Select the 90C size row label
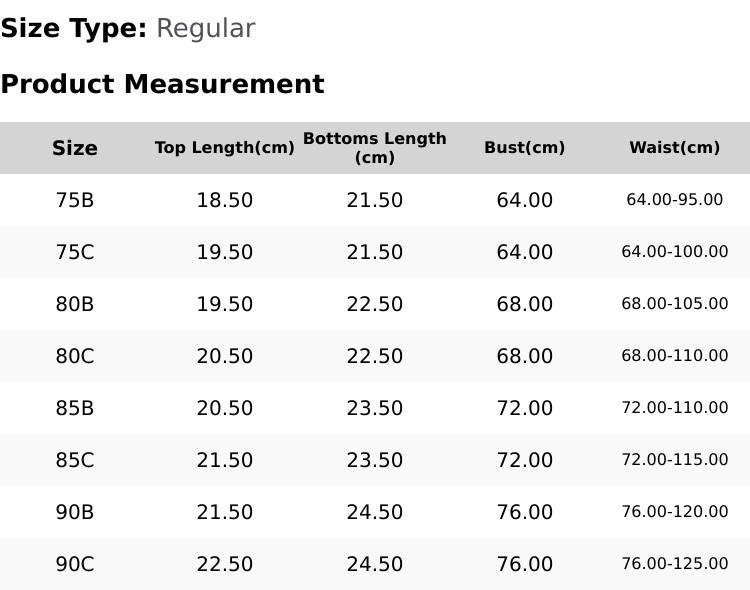 (75, 564)
